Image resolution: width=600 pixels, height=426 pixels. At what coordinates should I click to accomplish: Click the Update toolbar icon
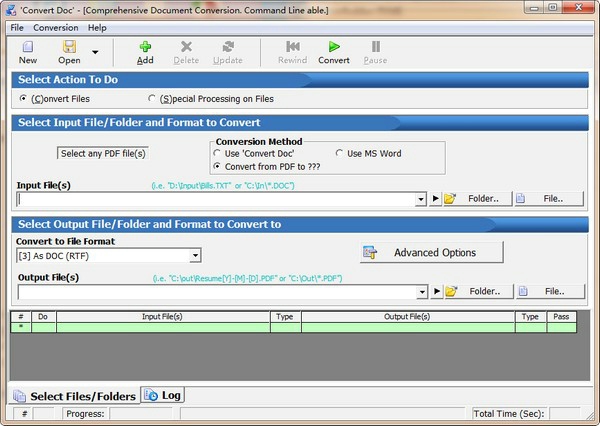pos(228,47)
